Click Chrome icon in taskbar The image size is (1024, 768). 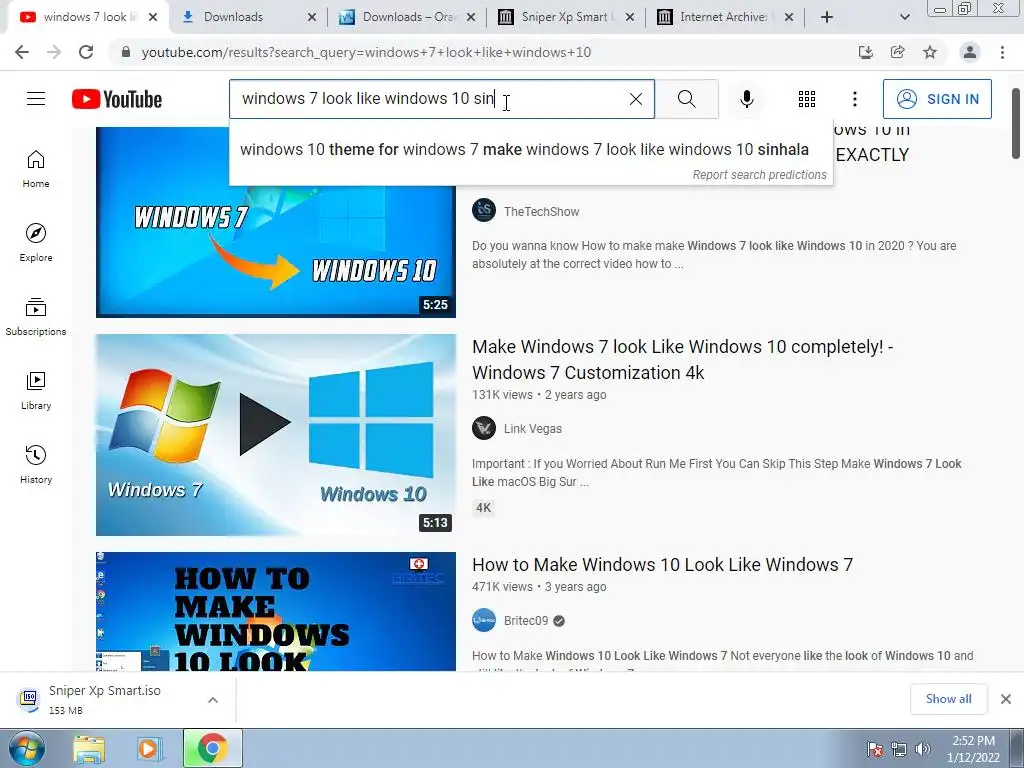(x=212, y=748)
